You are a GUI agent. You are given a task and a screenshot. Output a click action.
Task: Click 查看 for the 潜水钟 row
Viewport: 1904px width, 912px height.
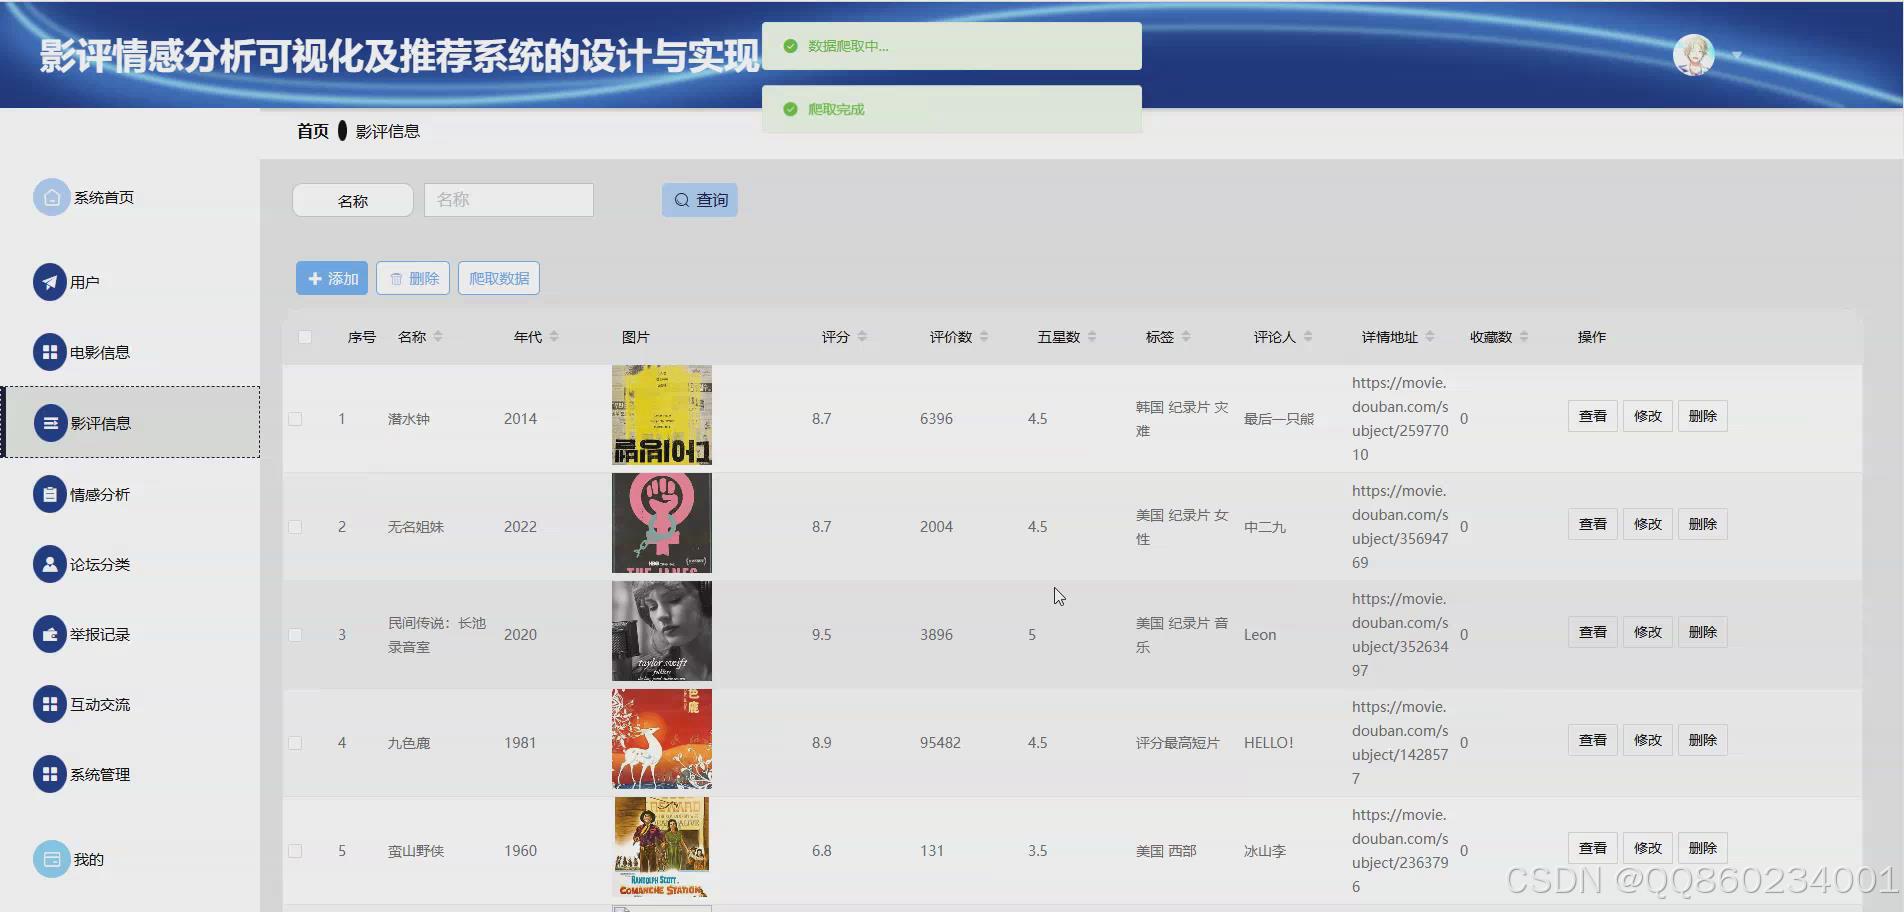[x=1593, y=416]
